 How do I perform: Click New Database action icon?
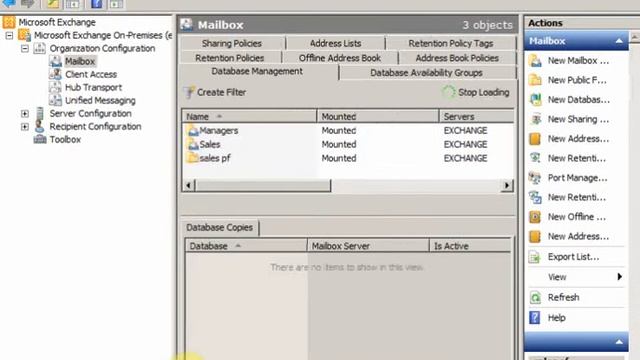tap(535, 100)
